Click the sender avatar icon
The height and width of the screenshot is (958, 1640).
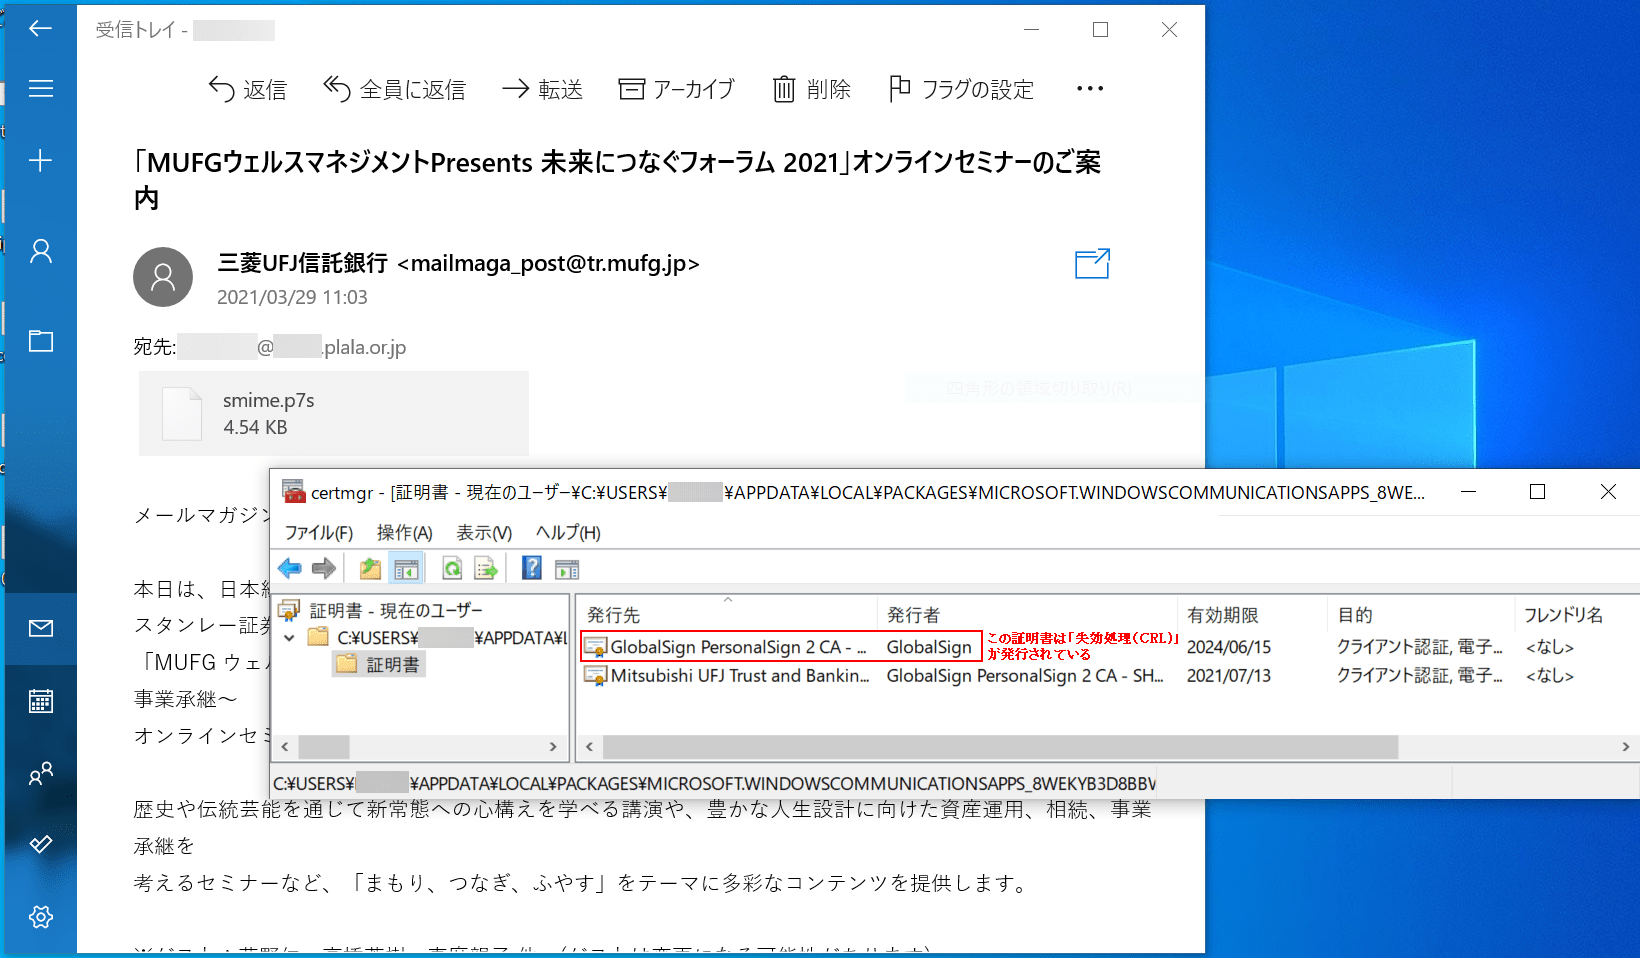tap(163, 277)
